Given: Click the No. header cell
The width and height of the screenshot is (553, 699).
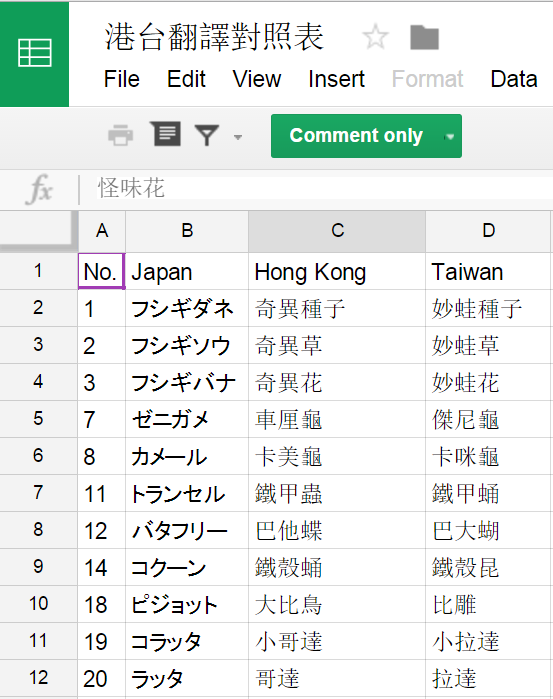Looking at the screenshot, I should pos(102,271).
